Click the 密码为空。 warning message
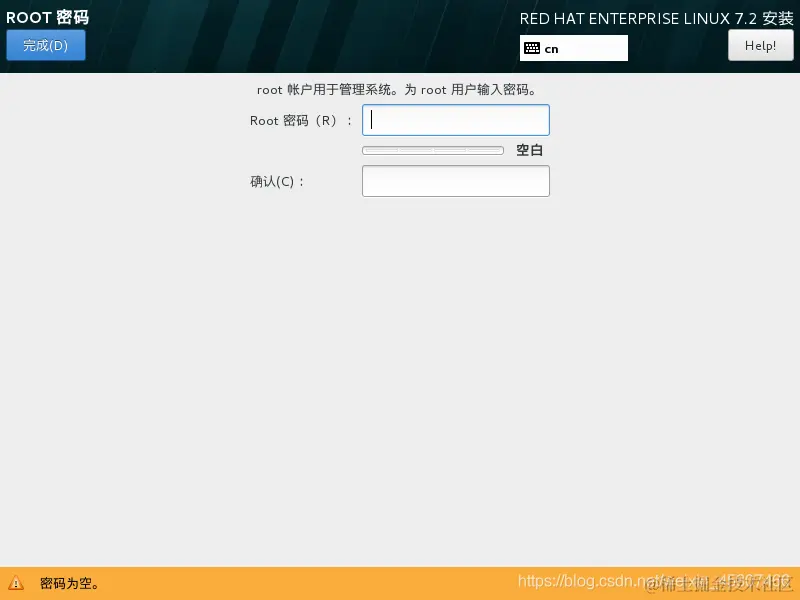The width and height of the screenshot is (800, 600). point(69,583)
